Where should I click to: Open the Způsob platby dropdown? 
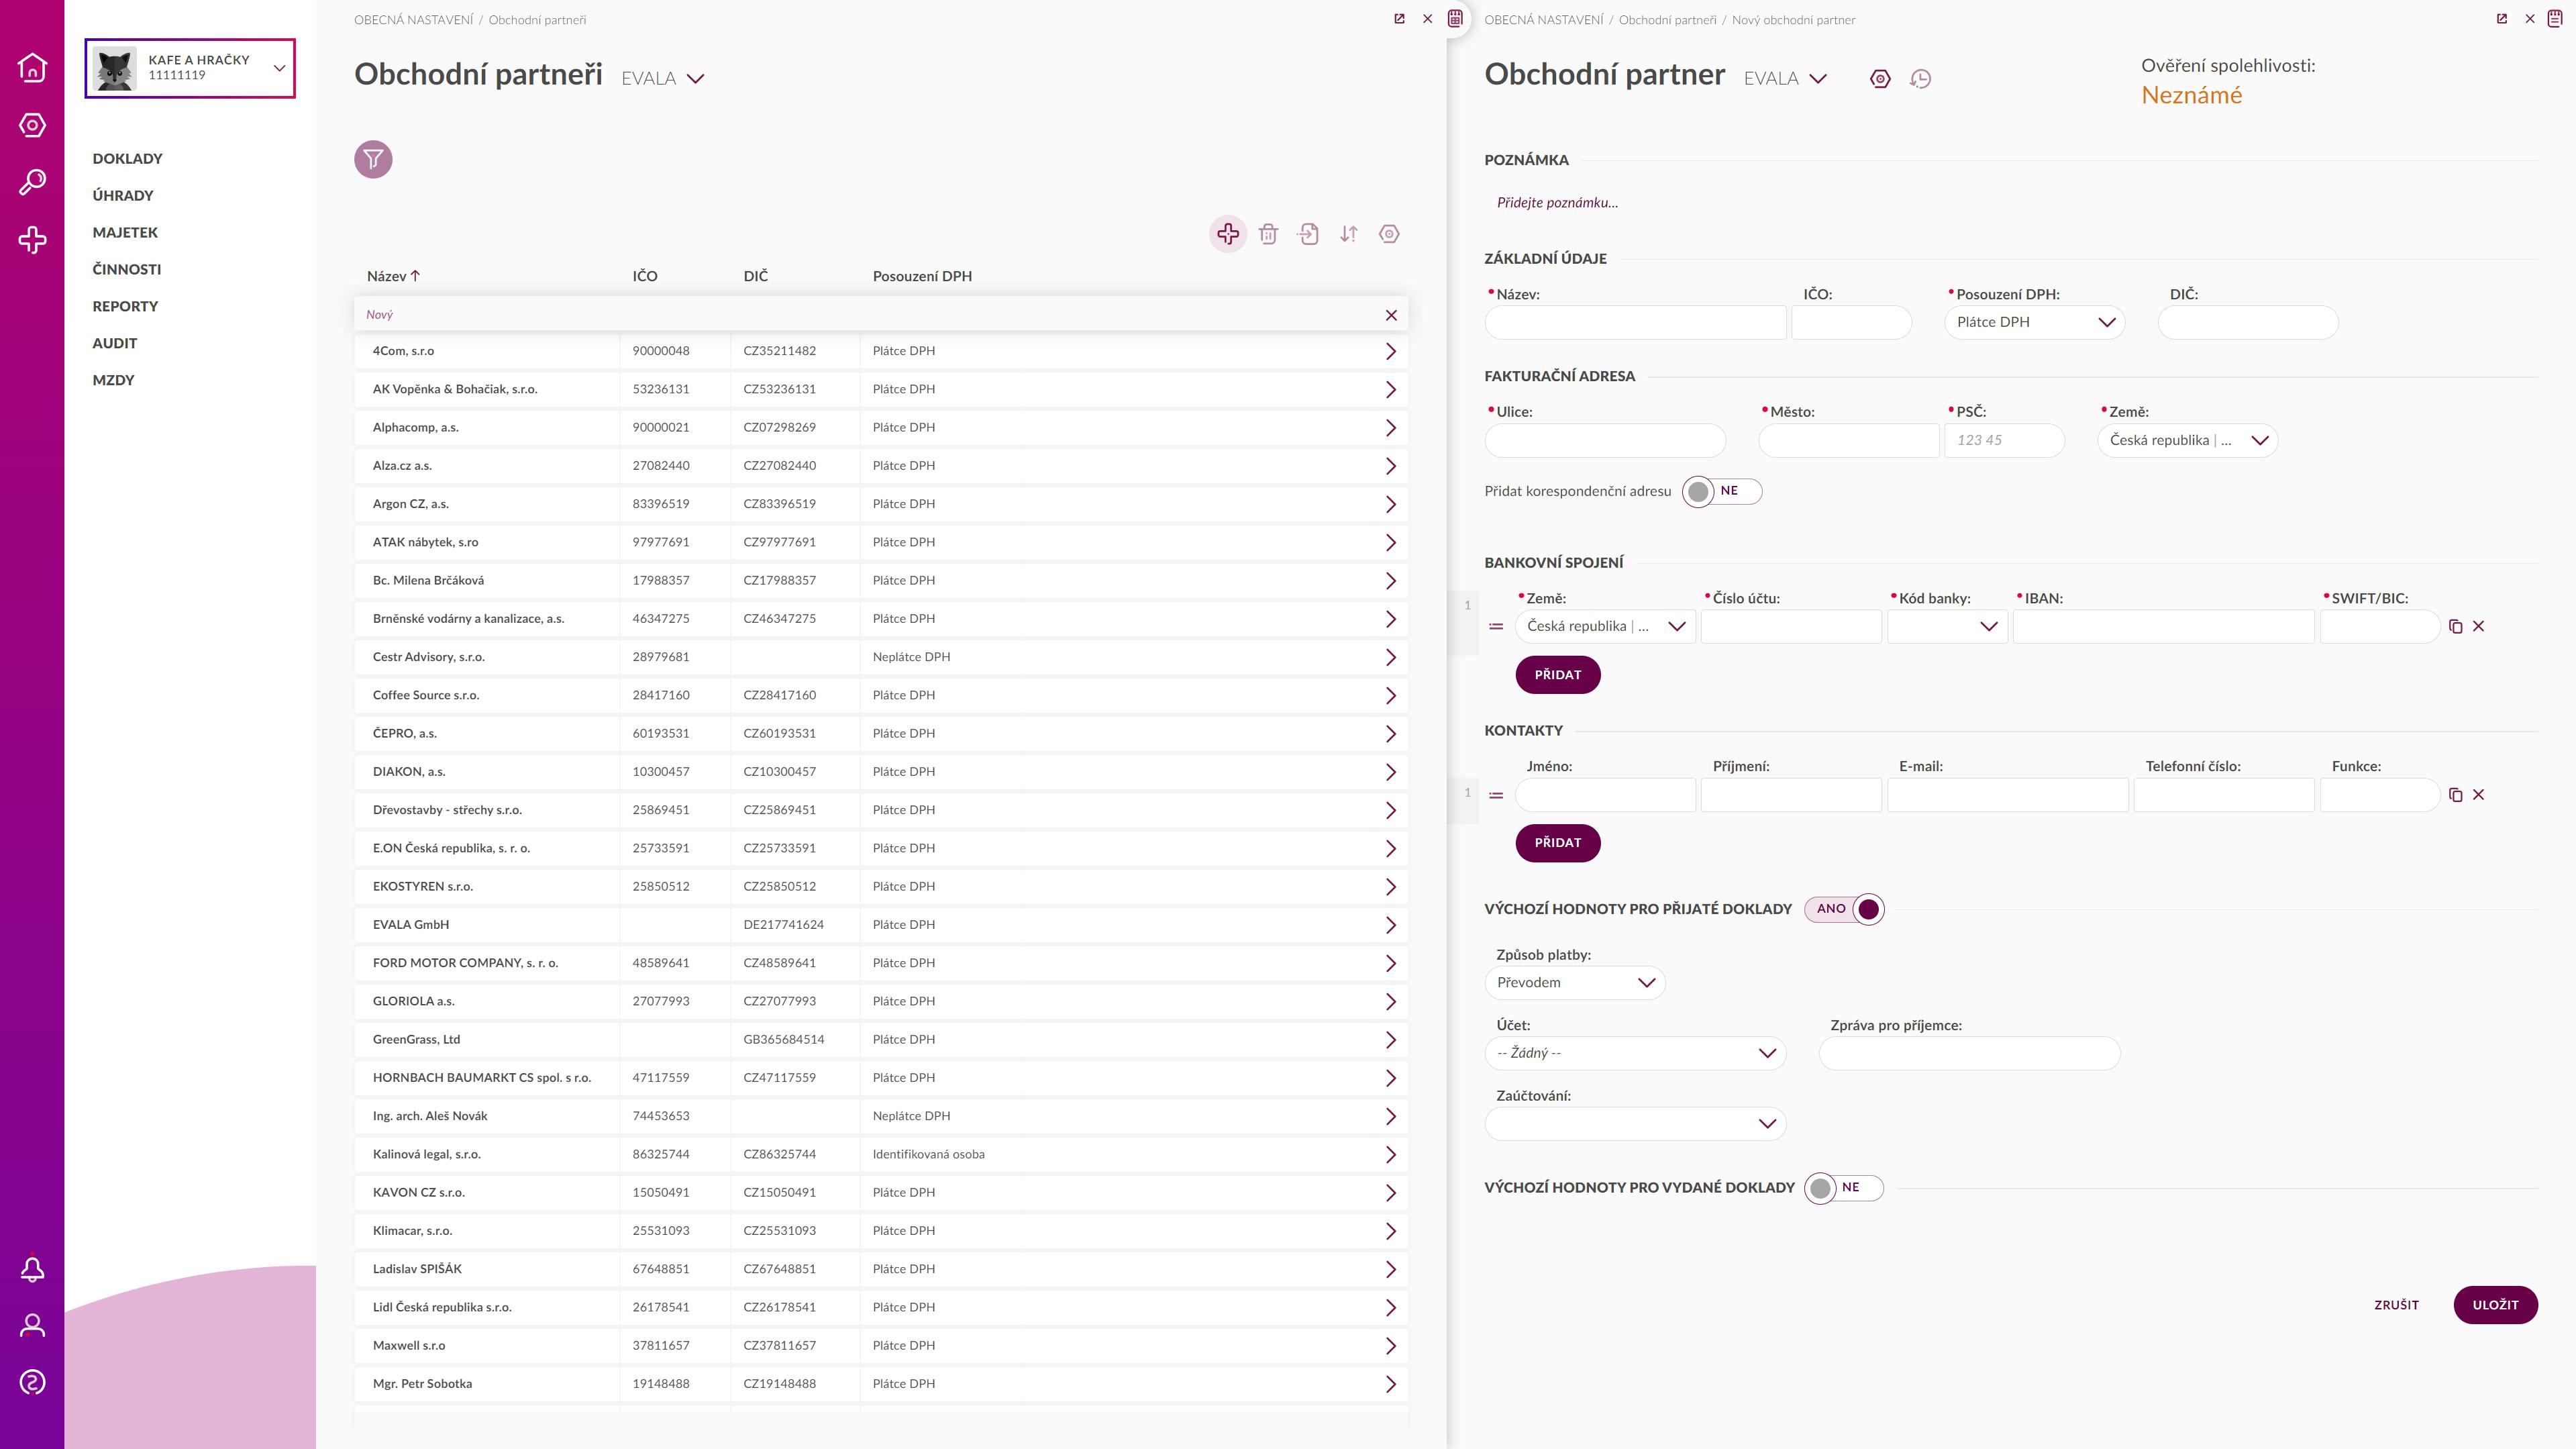coord(1574,983)
